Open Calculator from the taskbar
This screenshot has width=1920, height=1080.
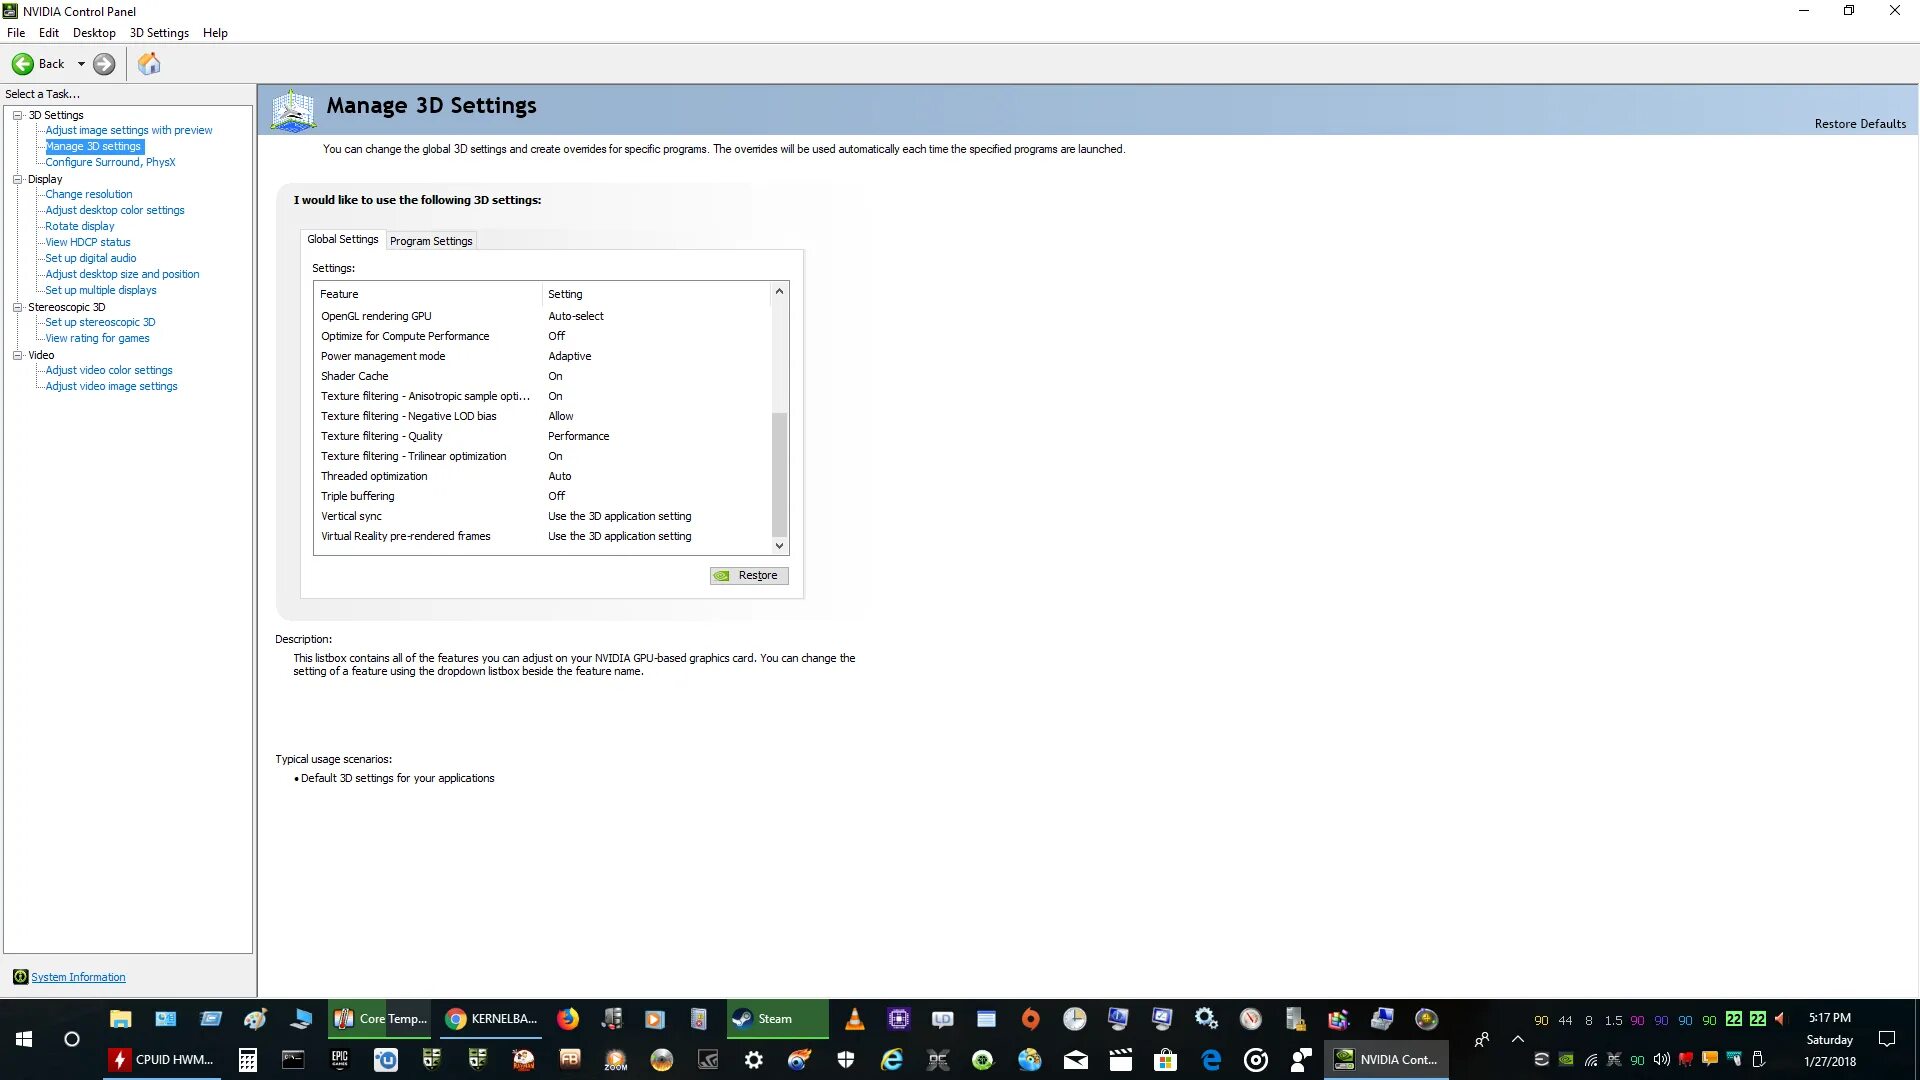(248, 1060)
